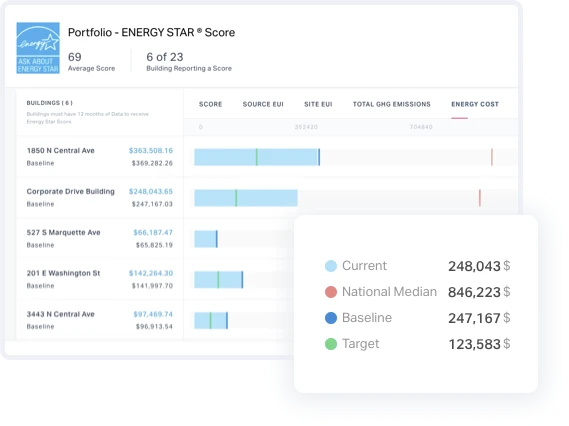The height and width of the screenshot is (426, 569).
Task: Click the 123,583 Target value
Action: pos(475,344)
